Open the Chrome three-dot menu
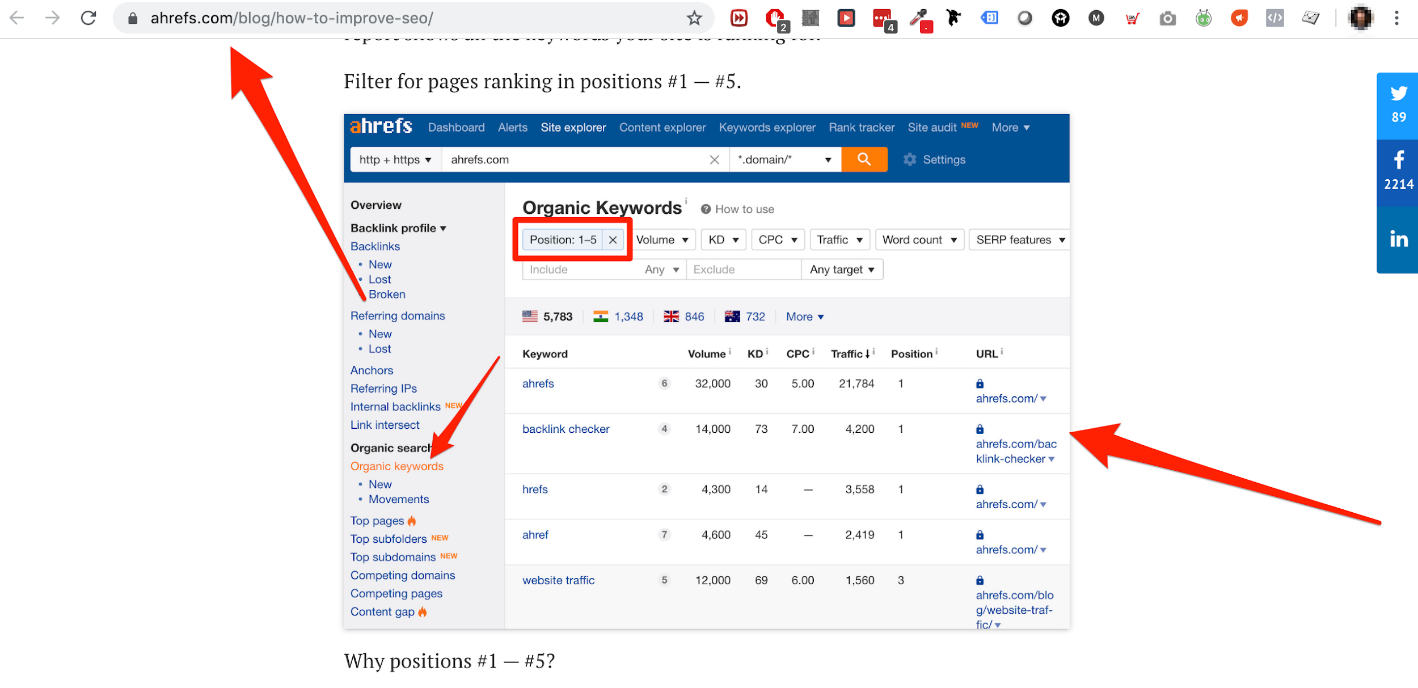This screenshot has height=688, width=1418. coord(1395,18)
